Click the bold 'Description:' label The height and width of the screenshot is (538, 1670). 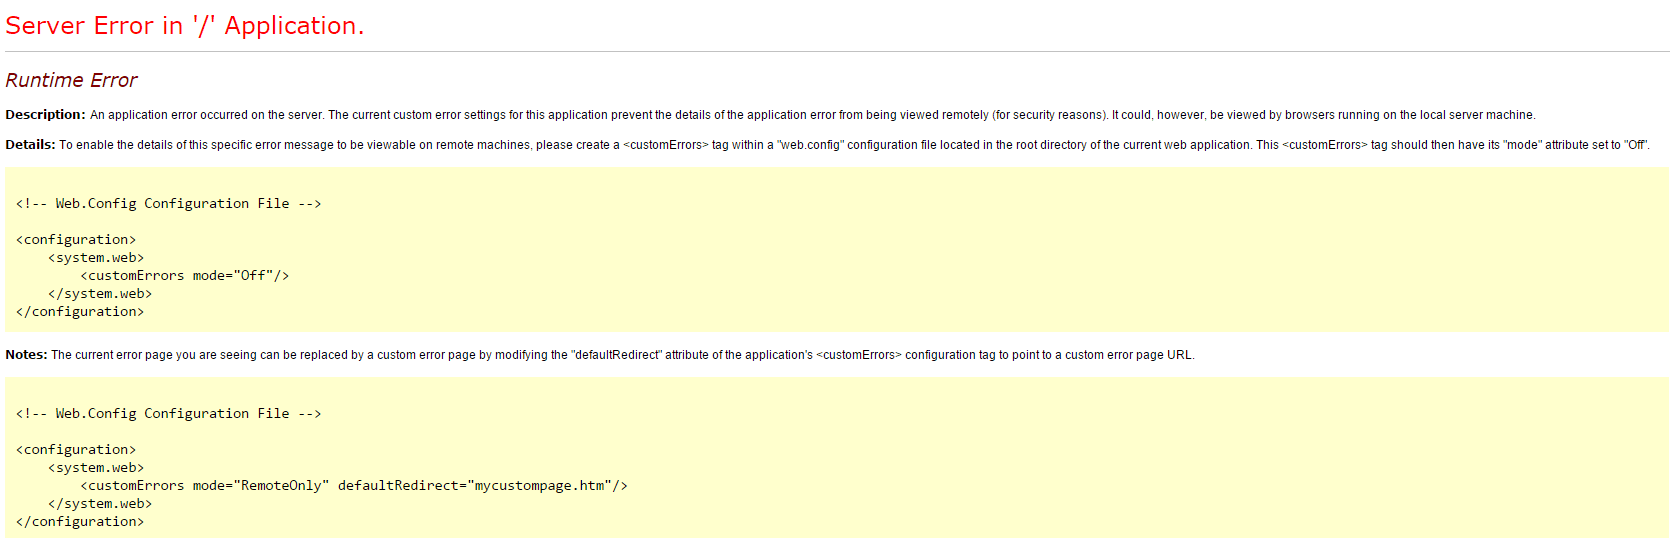[45, 115]
